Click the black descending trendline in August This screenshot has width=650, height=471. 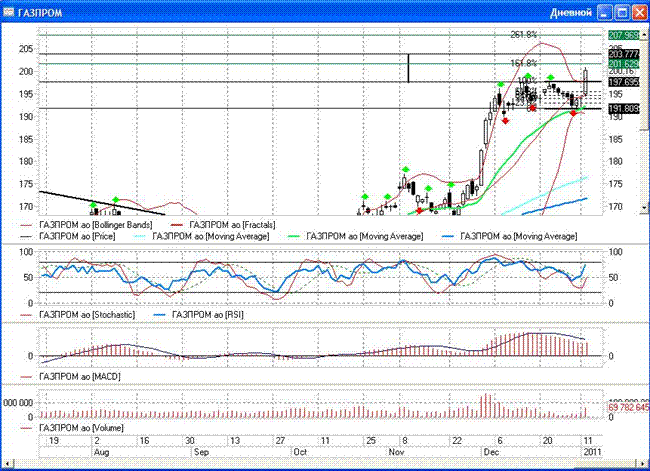[x=102, y=203]
